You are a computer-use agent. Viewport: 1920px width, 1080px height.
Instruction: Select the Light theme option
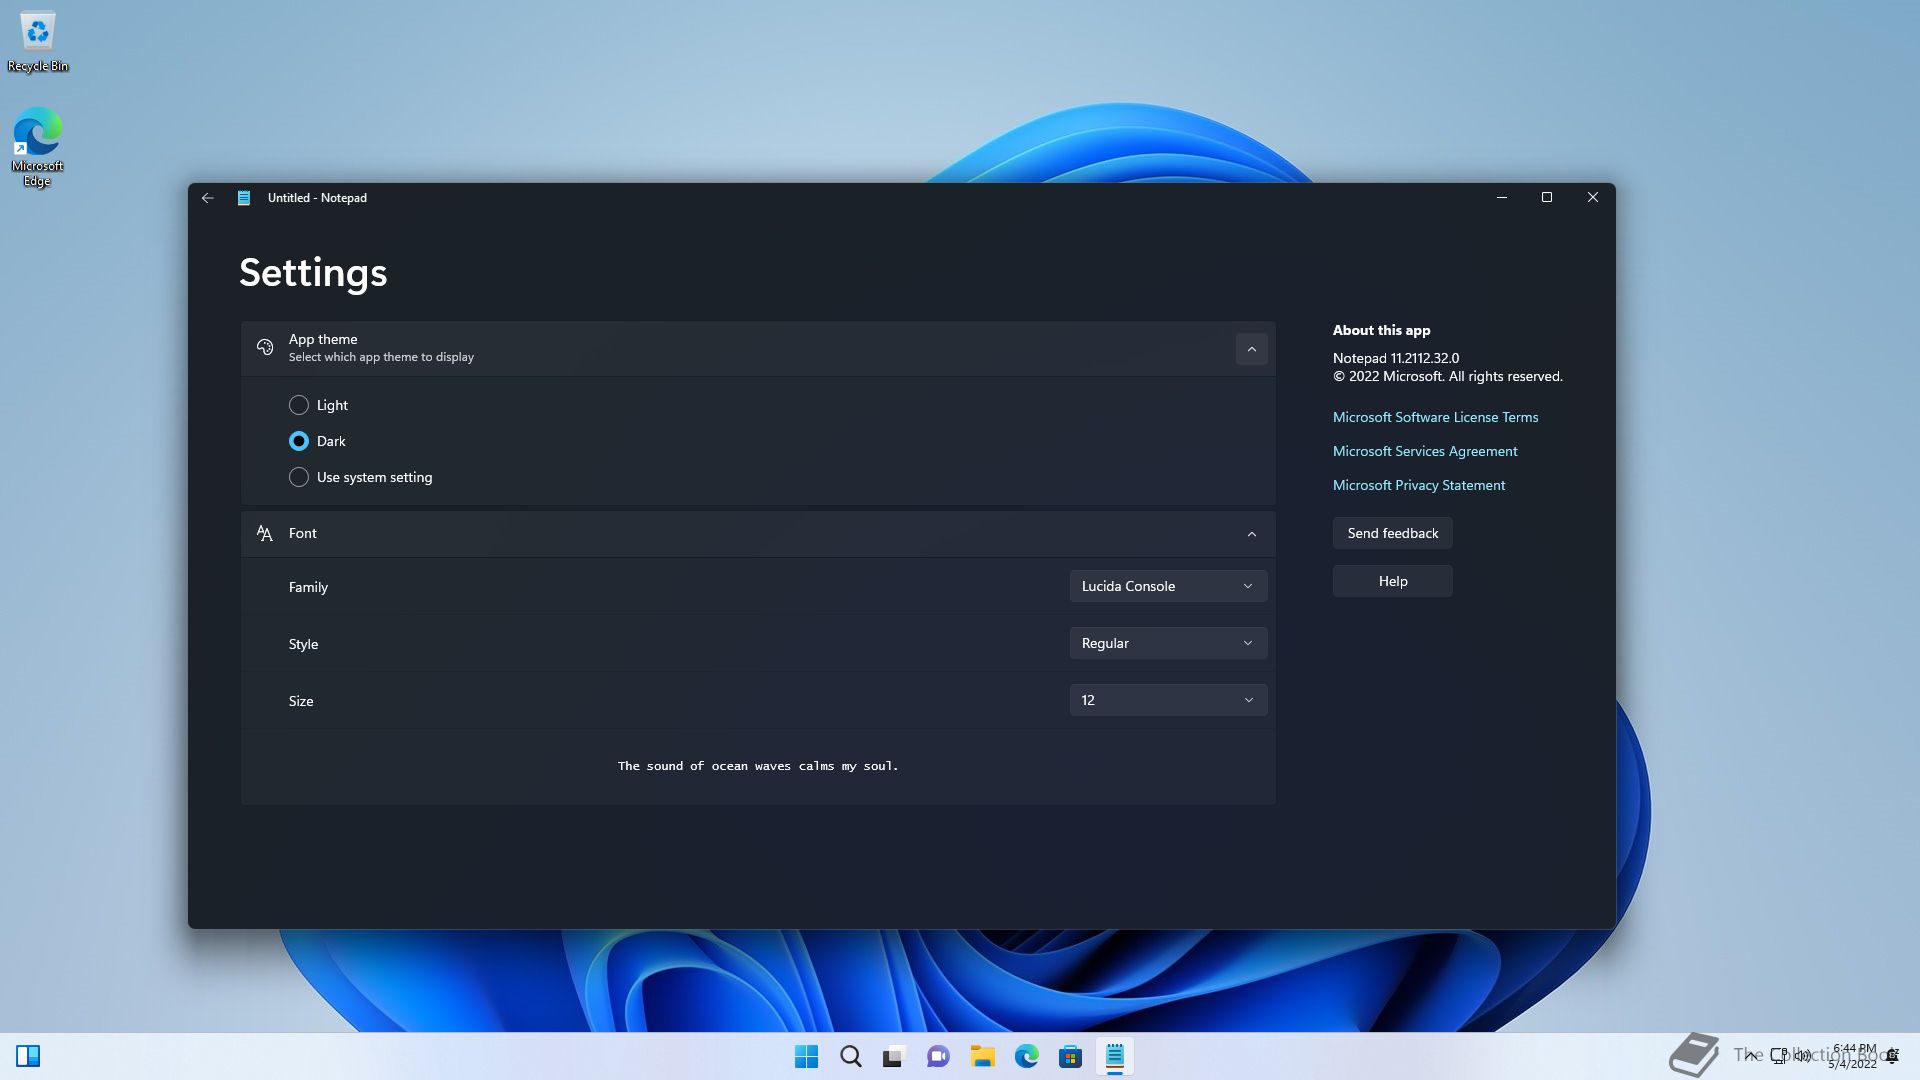click(x=318, y=405)
